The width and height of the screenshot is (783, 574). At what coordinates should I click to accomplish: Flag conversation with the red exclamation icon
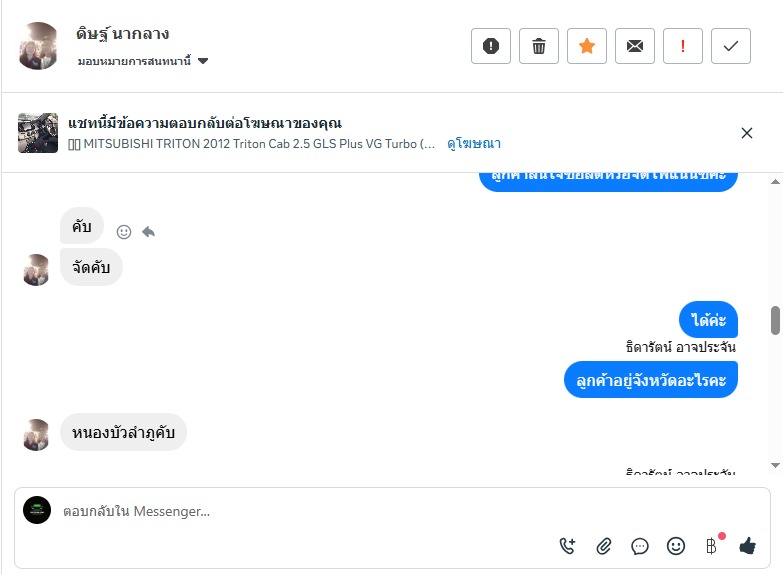coord(683,46)
